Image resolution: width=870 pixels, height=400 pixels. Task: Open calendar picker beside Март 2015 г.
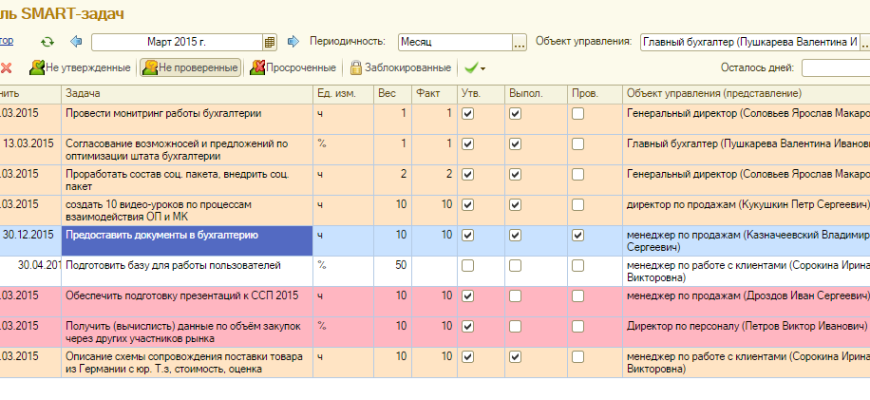click(x=269, y=42)
